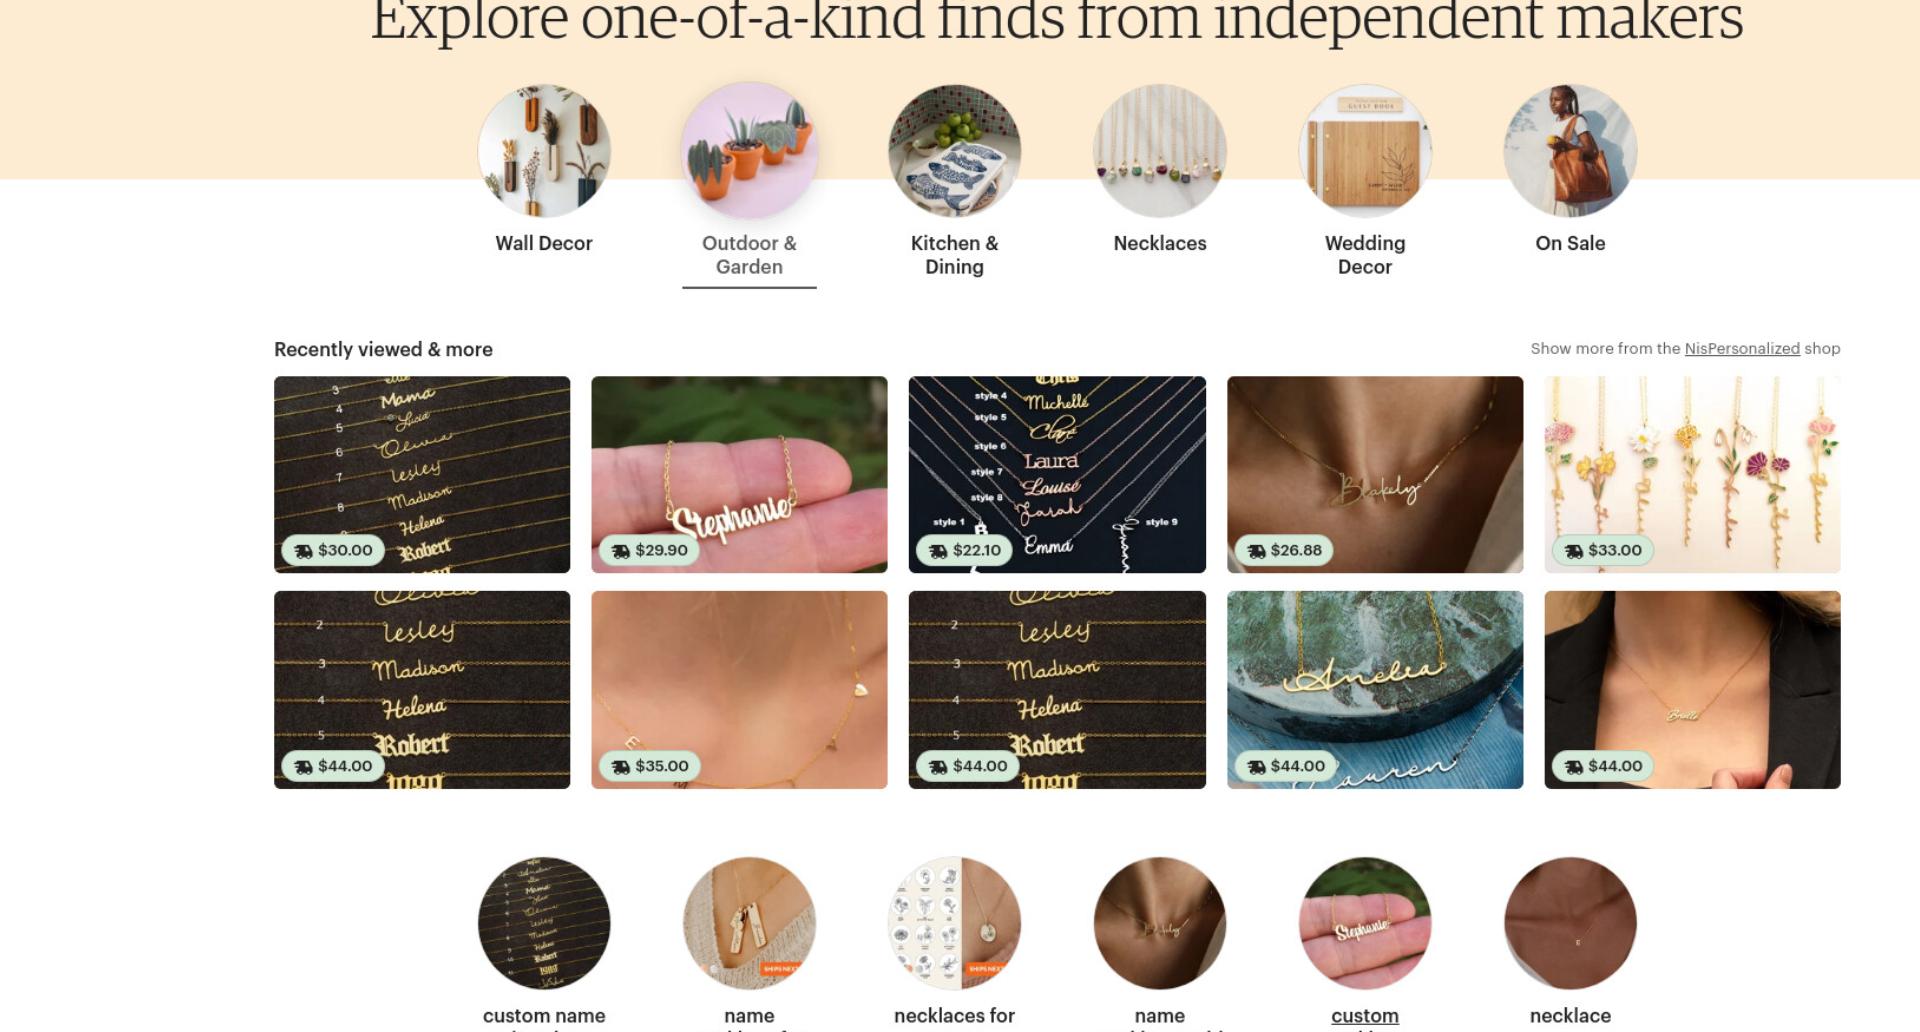The width and height of the screenshot is (1920, 1032).
Task: Open the $29.90 Stephanie necklace listing
Action: coord(739,474)
